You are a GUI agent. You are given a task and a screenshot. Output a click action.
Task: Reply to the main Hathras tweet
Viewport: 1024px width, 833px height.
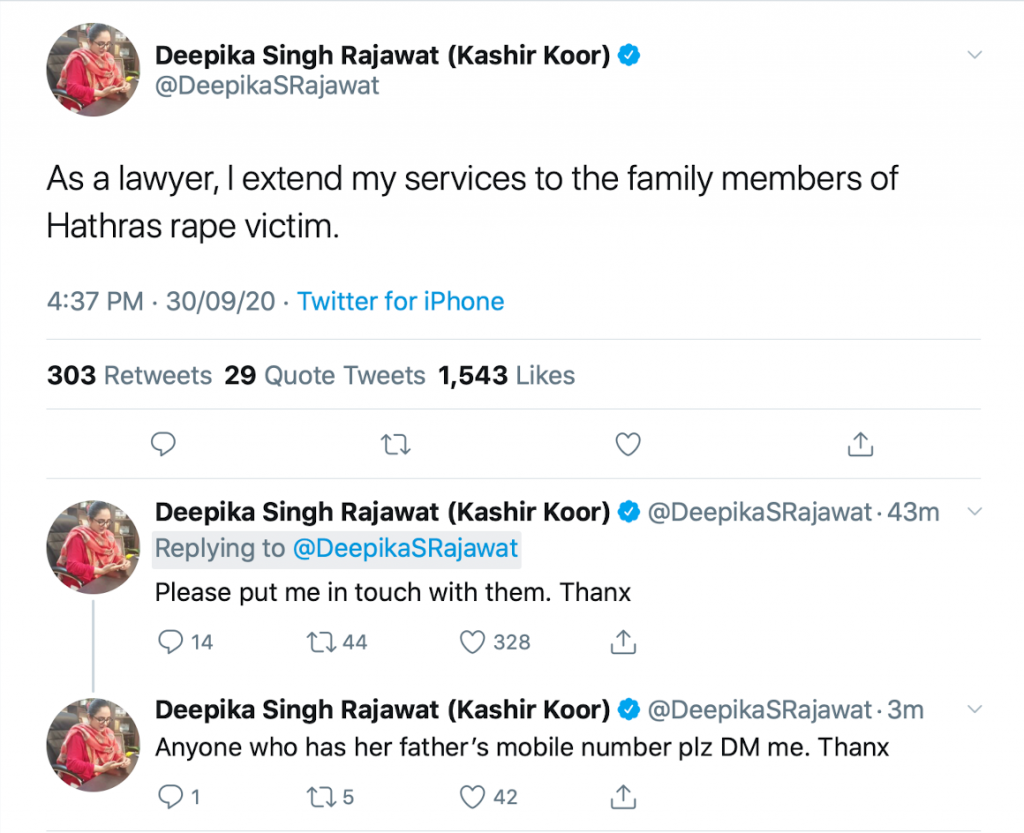coord(162,443)
